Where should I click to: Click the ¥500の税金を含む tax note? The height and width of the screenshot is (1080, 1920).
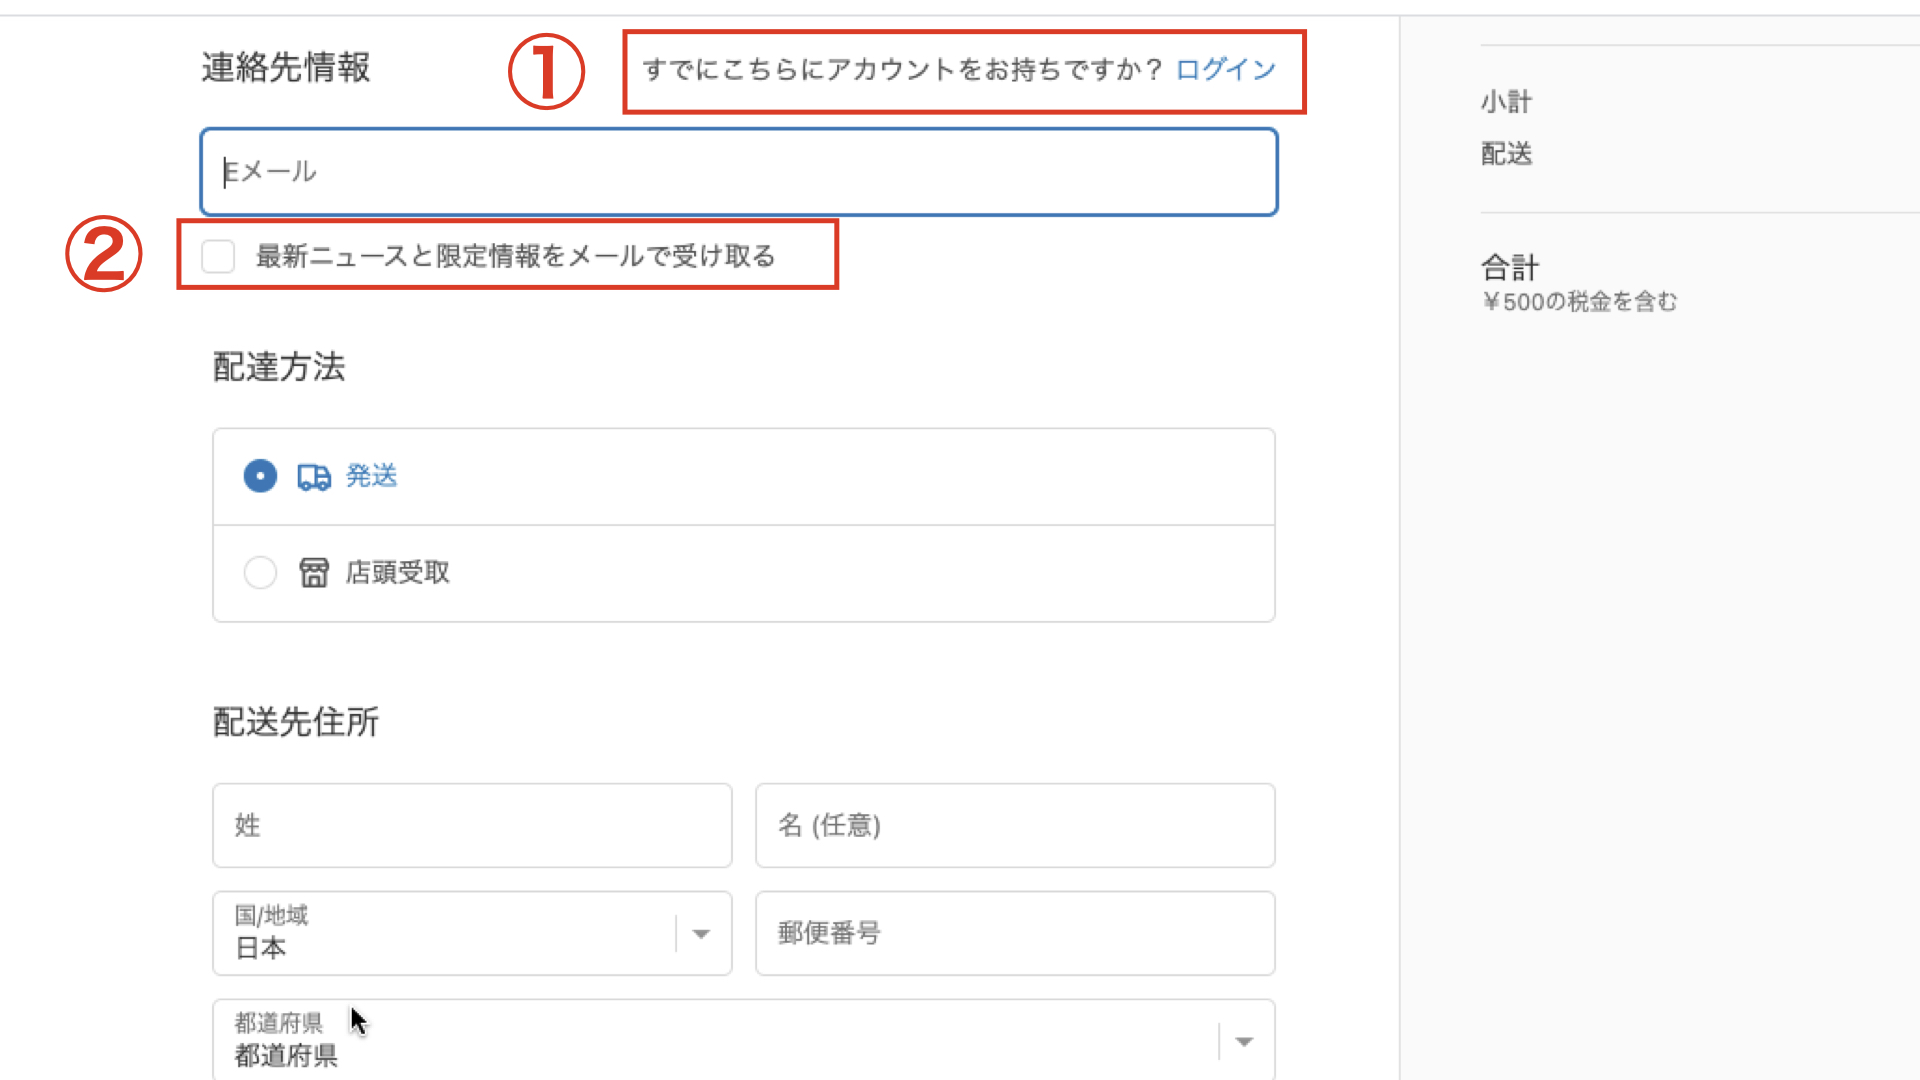pyautogui.click(x=1579, y=302)
